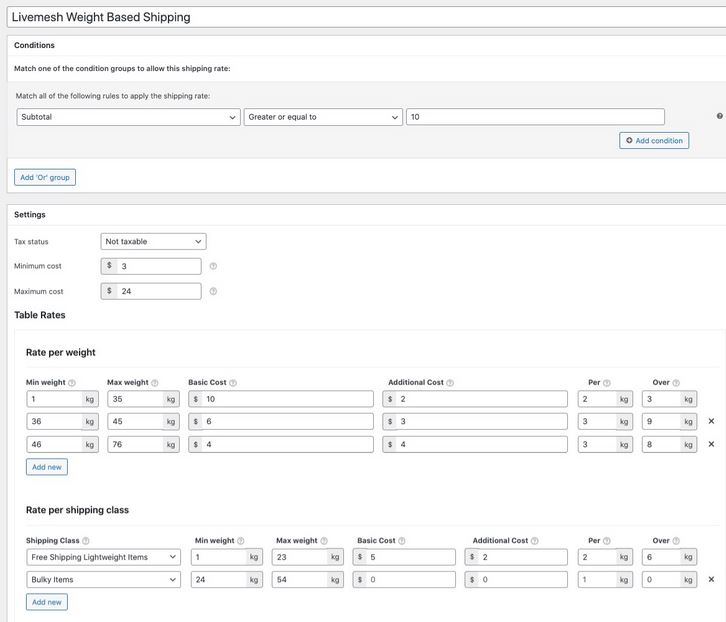Click the Additional Cost field in the 46 kg row
This screenshot has width=726, height=622.
point(475,444)
